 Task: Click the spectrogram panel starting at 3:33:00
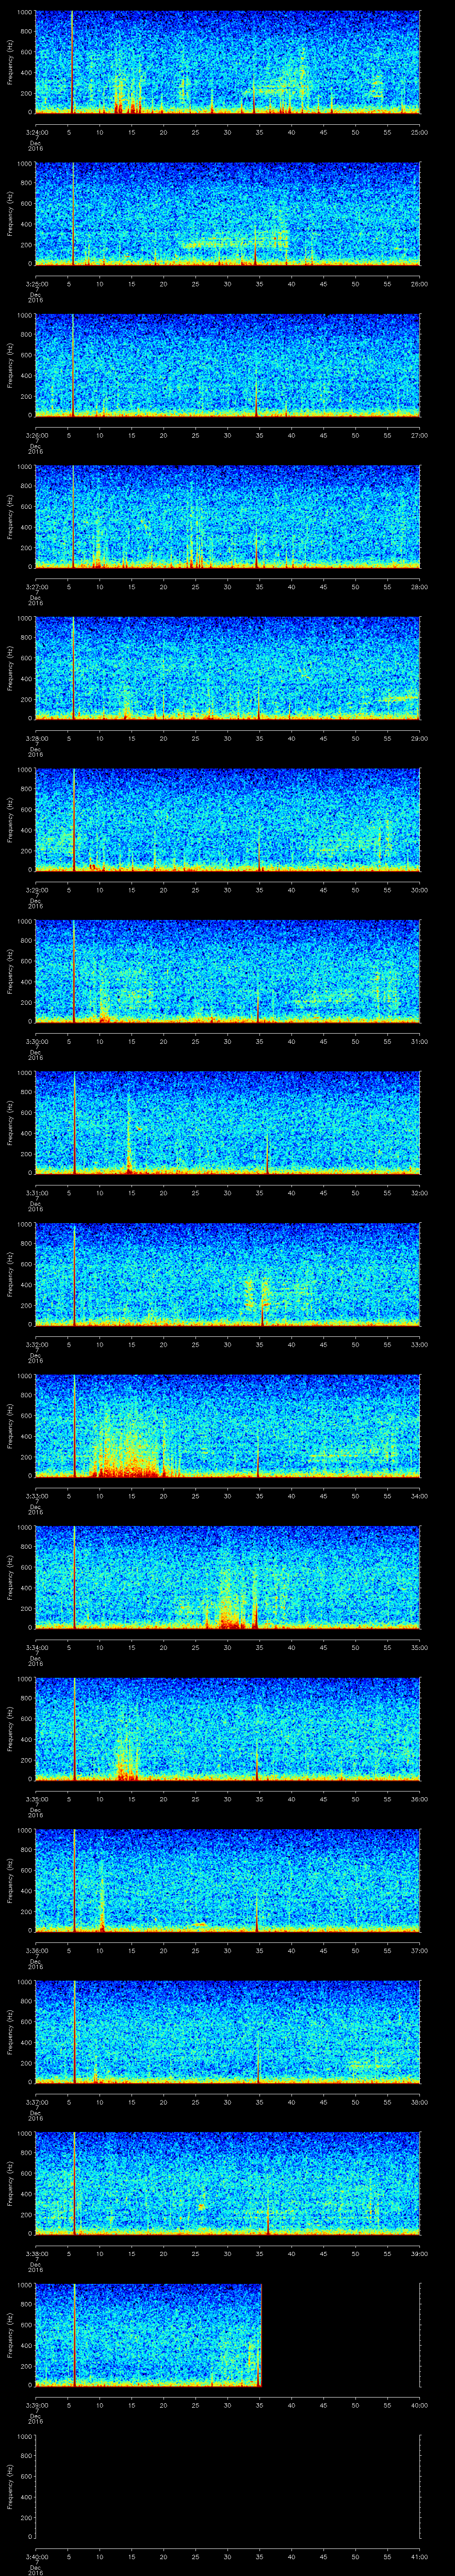tap(227, 1425)
